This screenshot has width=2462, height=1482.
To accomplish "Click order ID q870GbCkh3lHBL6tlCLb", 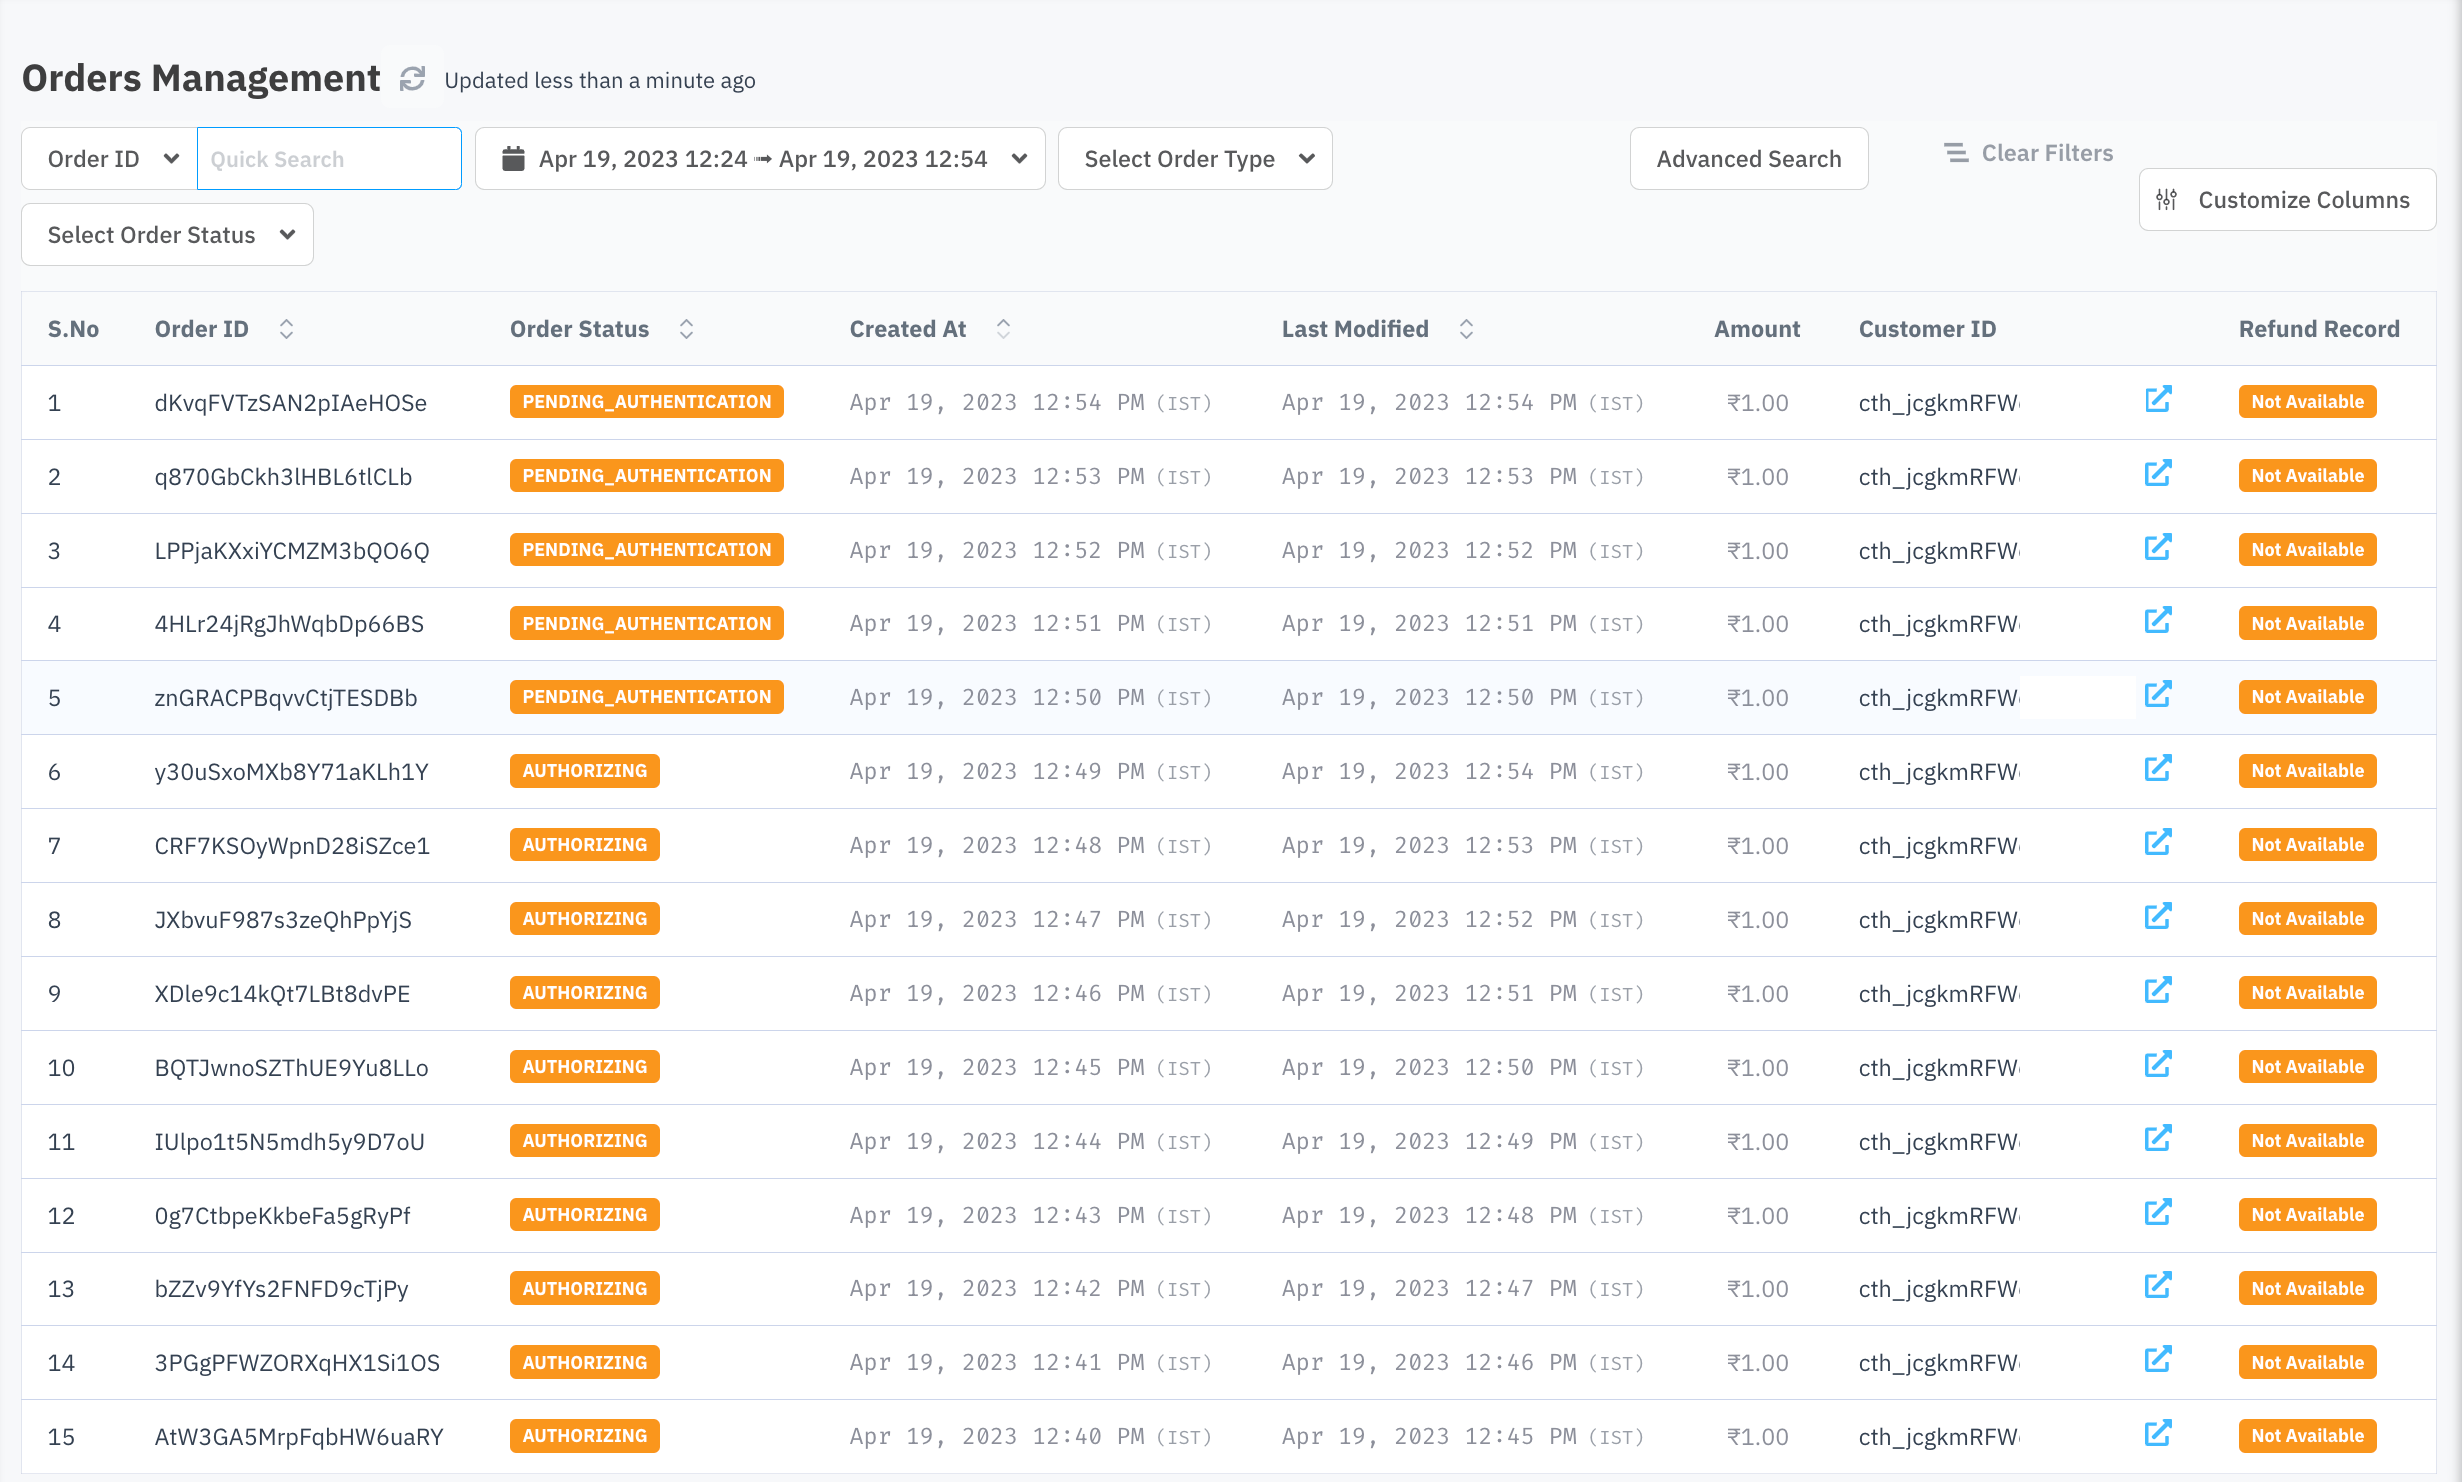I will (283, 477).
